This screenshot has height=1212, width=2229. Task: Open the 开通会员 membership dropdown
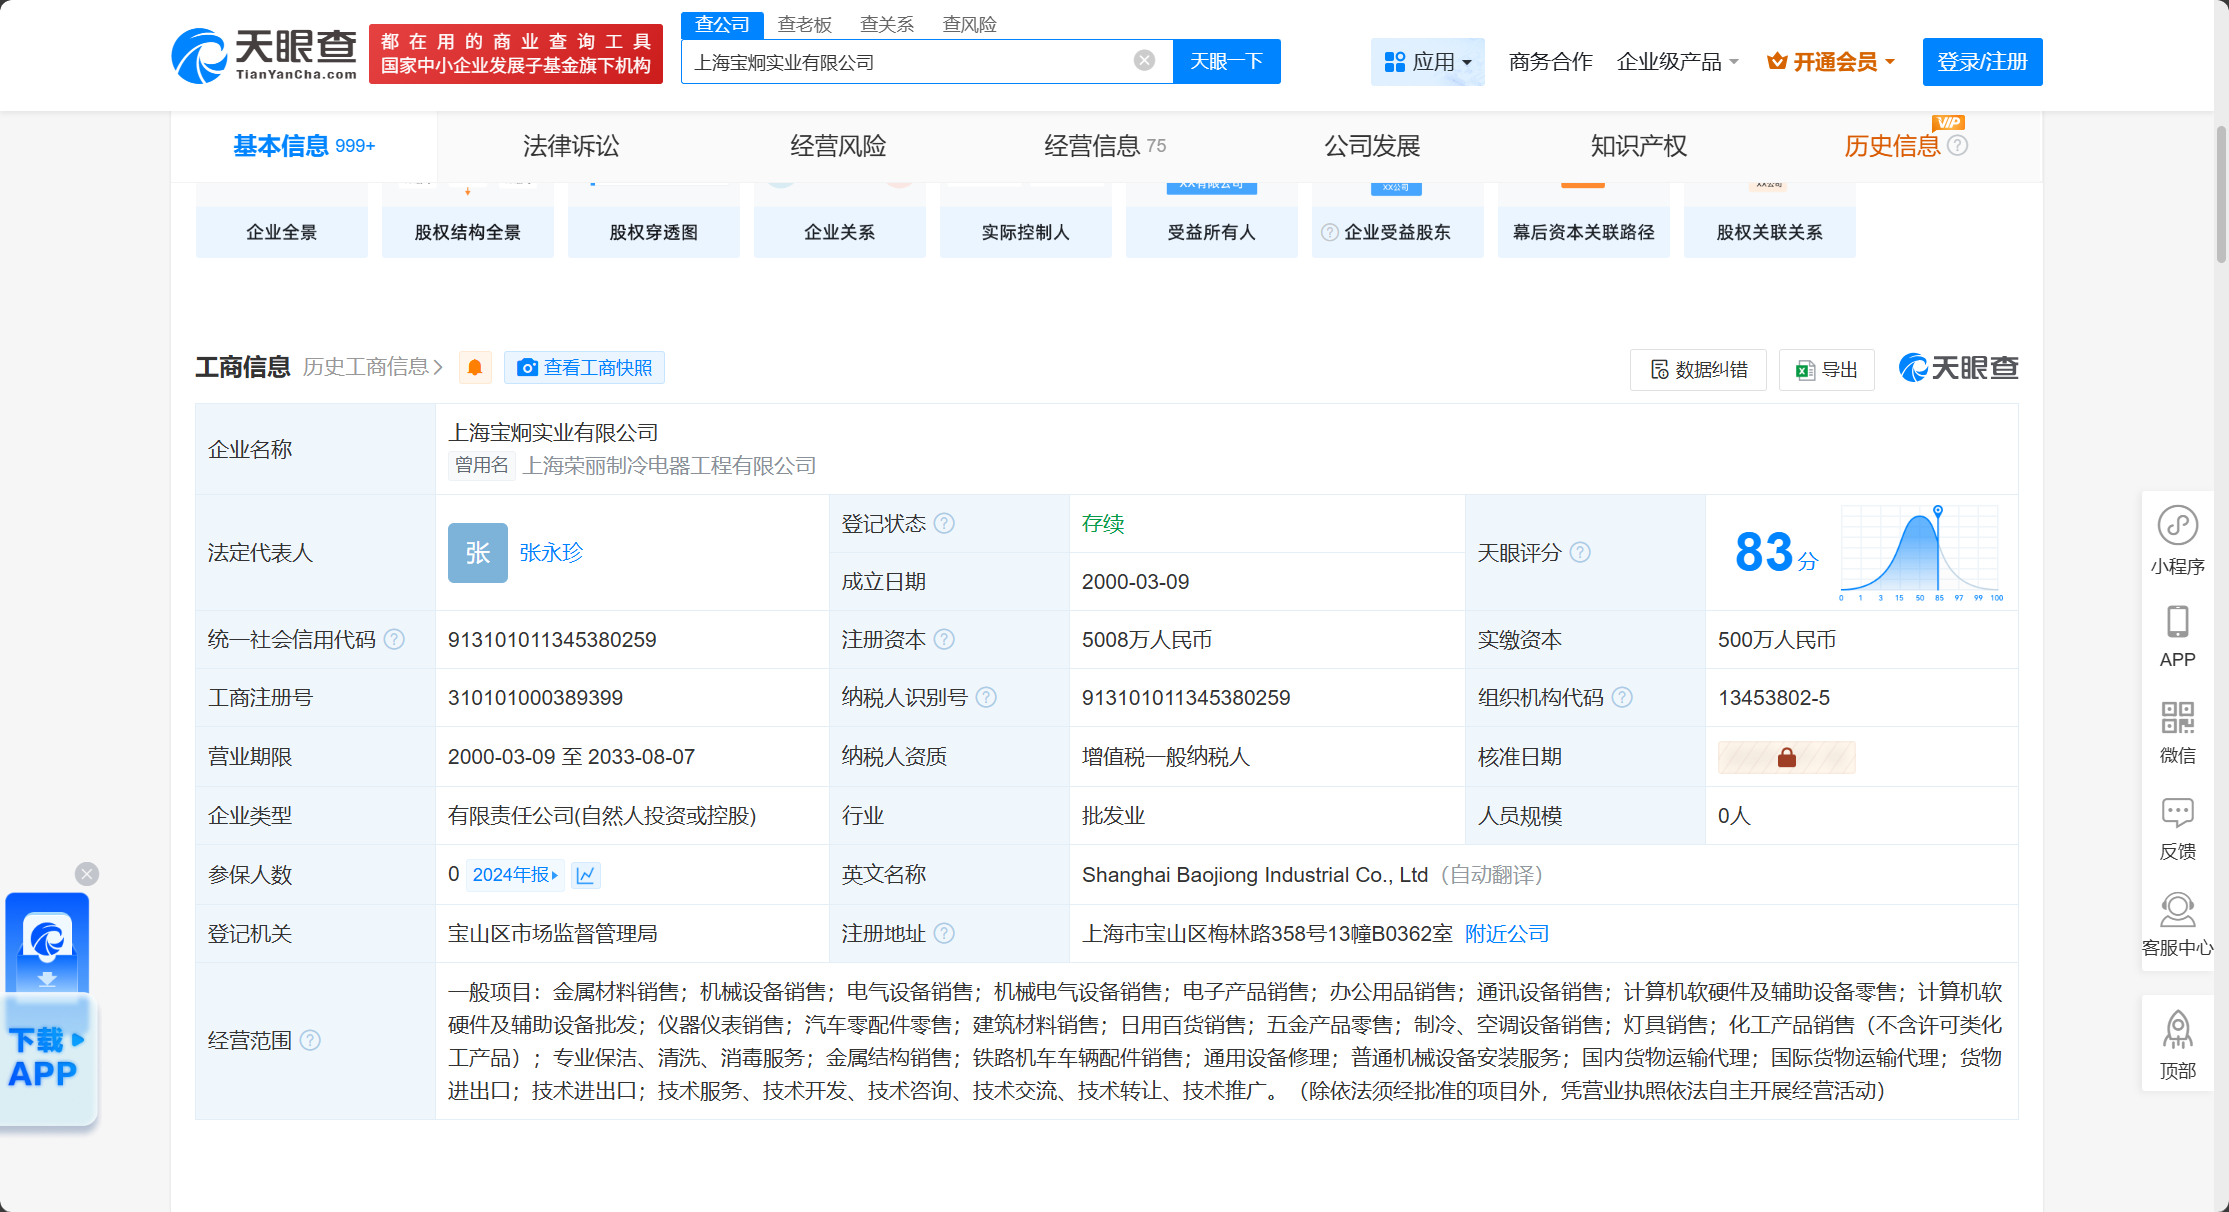pyautogui.click(x=1831, y=62)
